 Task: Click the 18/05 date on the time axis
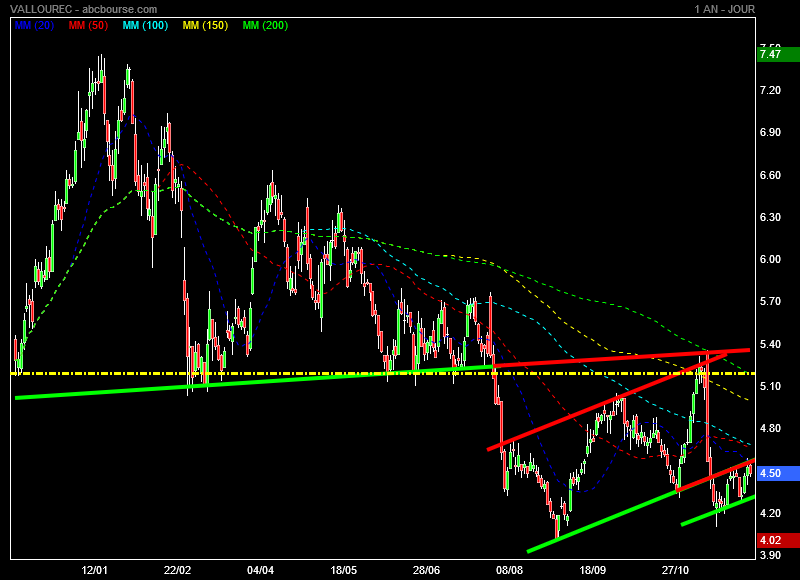(343, 570)
